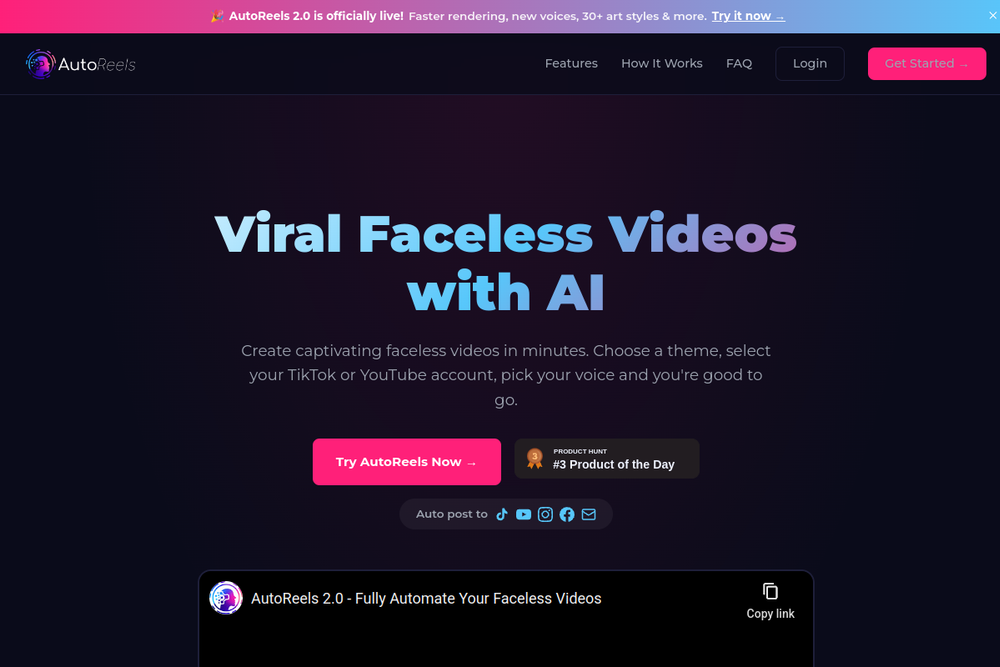Click the Product Hunt medal icon

tap(534, 458)
